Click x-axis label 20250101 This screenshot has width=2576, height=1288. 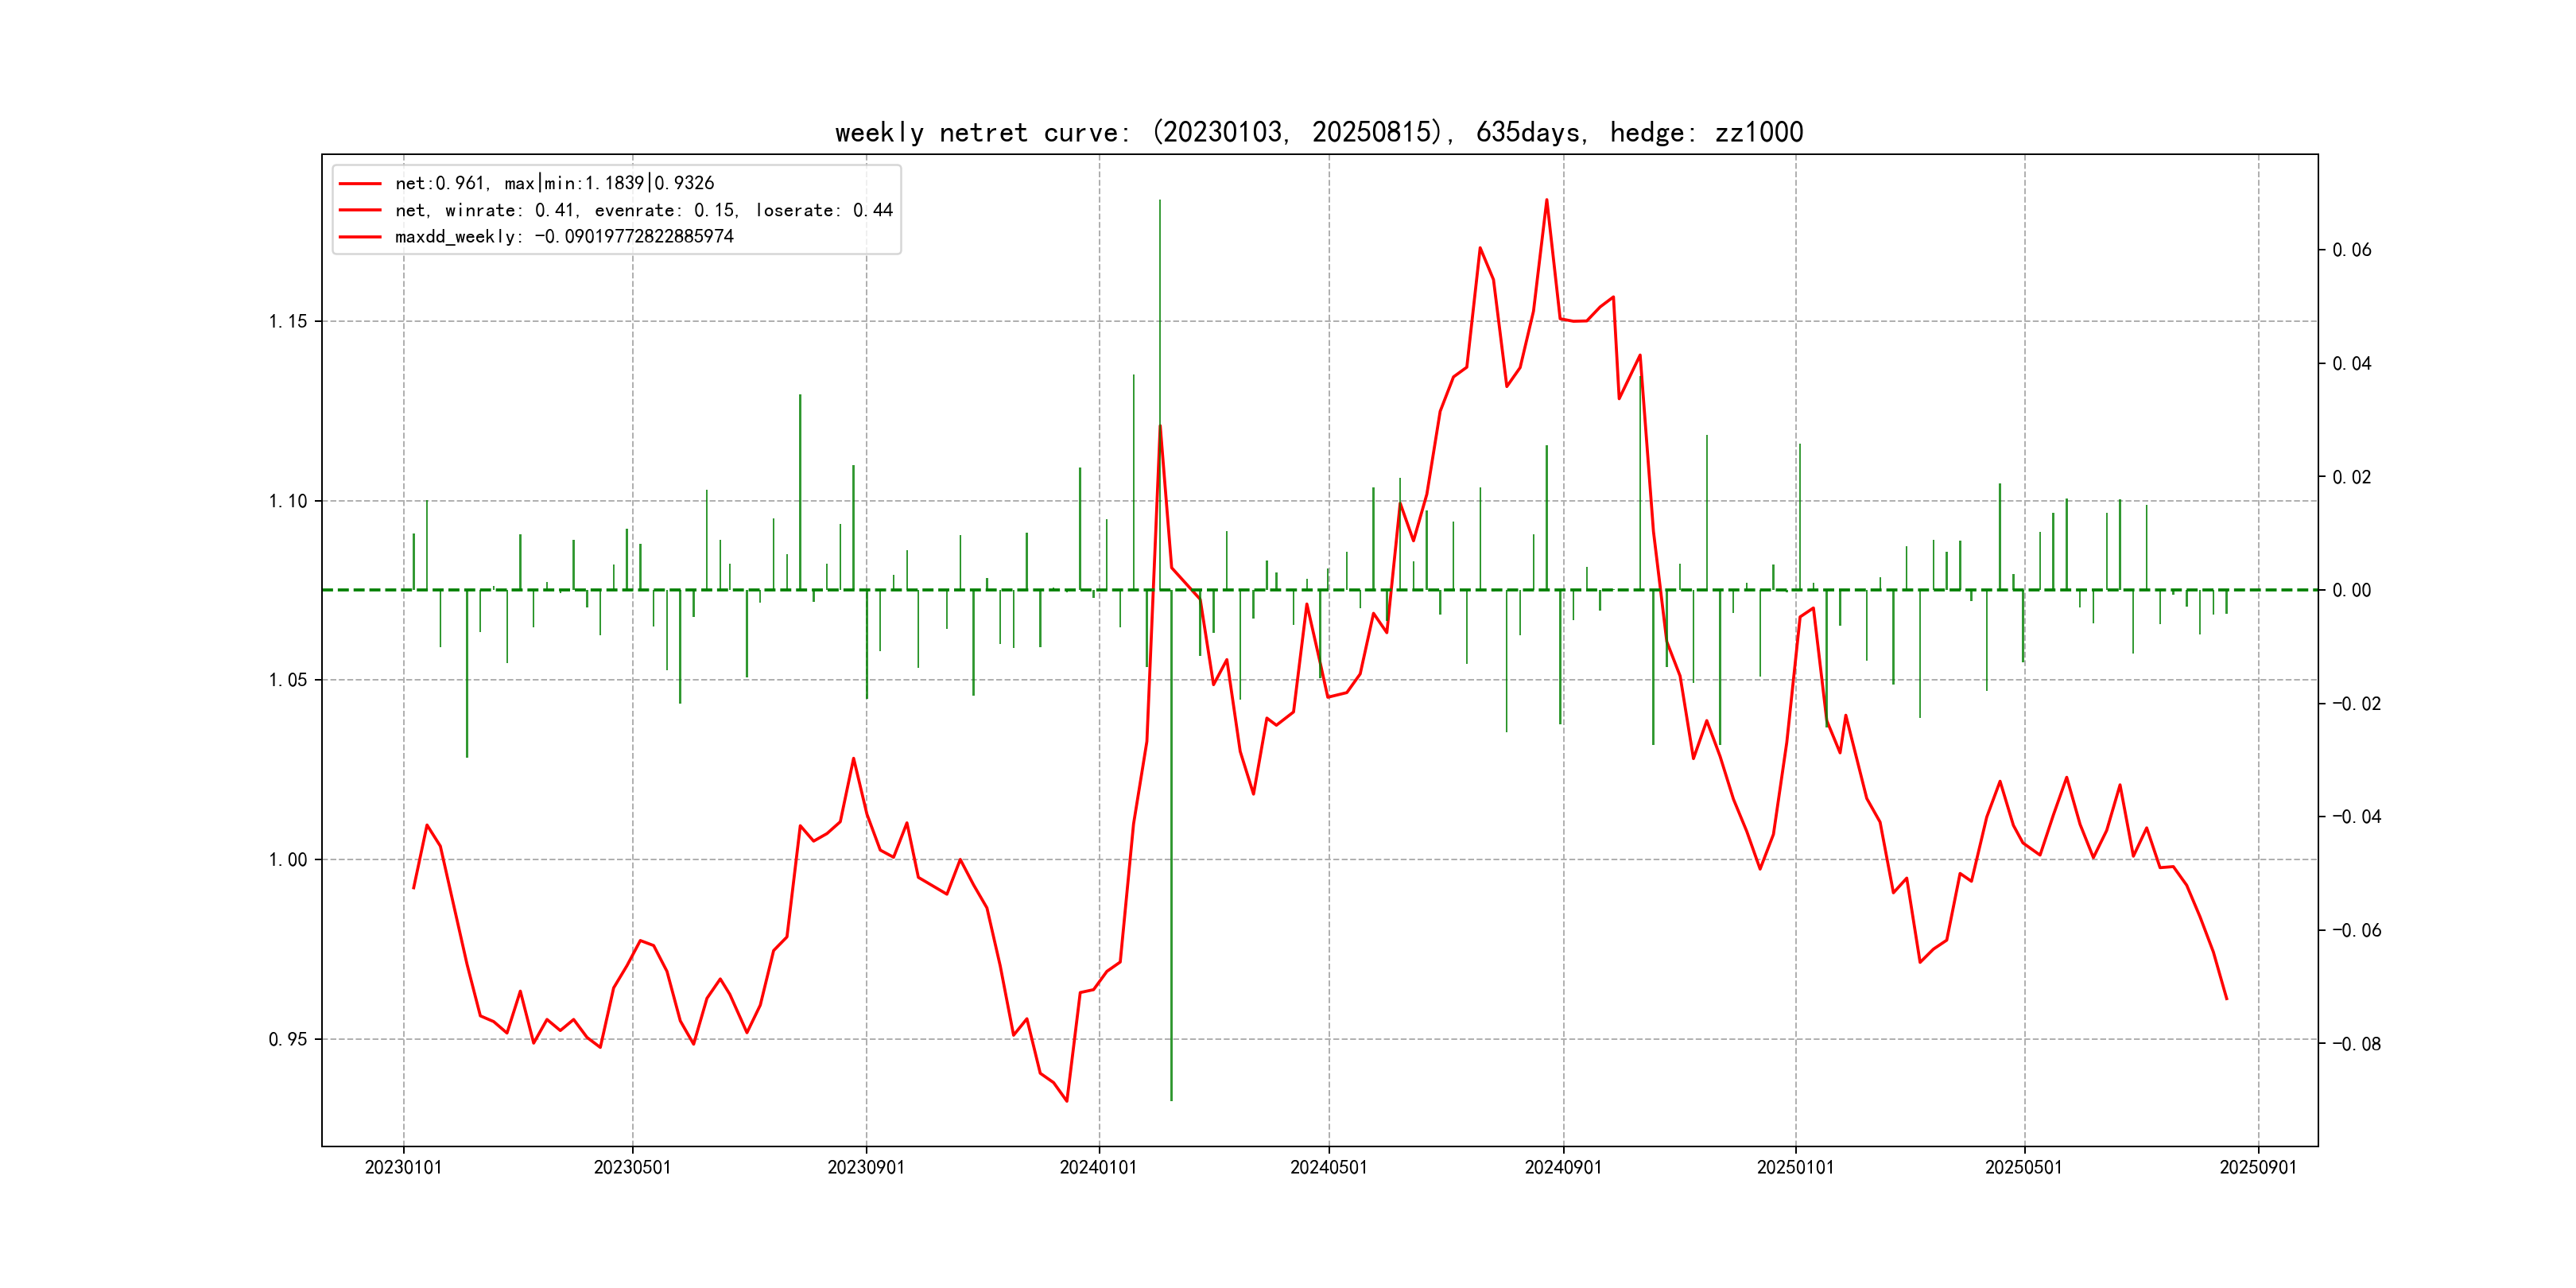(1795, 1168)
